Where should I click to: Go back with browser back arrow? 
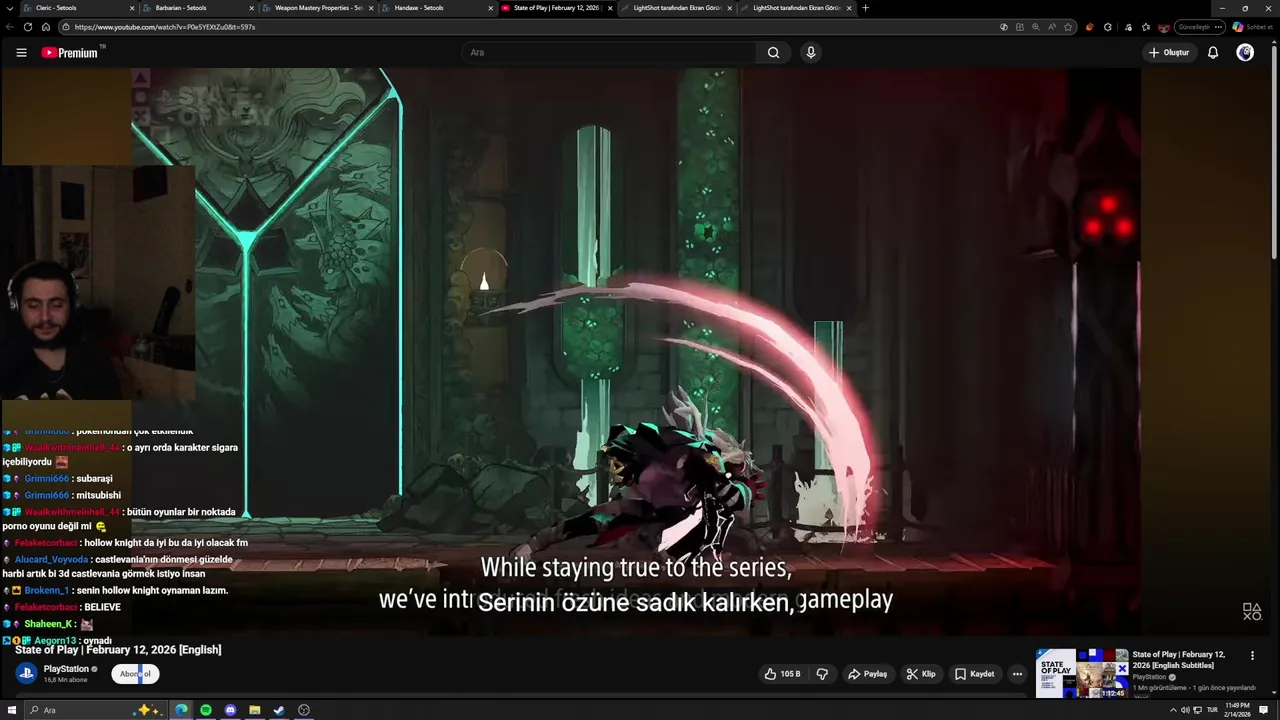click(10, 27)
